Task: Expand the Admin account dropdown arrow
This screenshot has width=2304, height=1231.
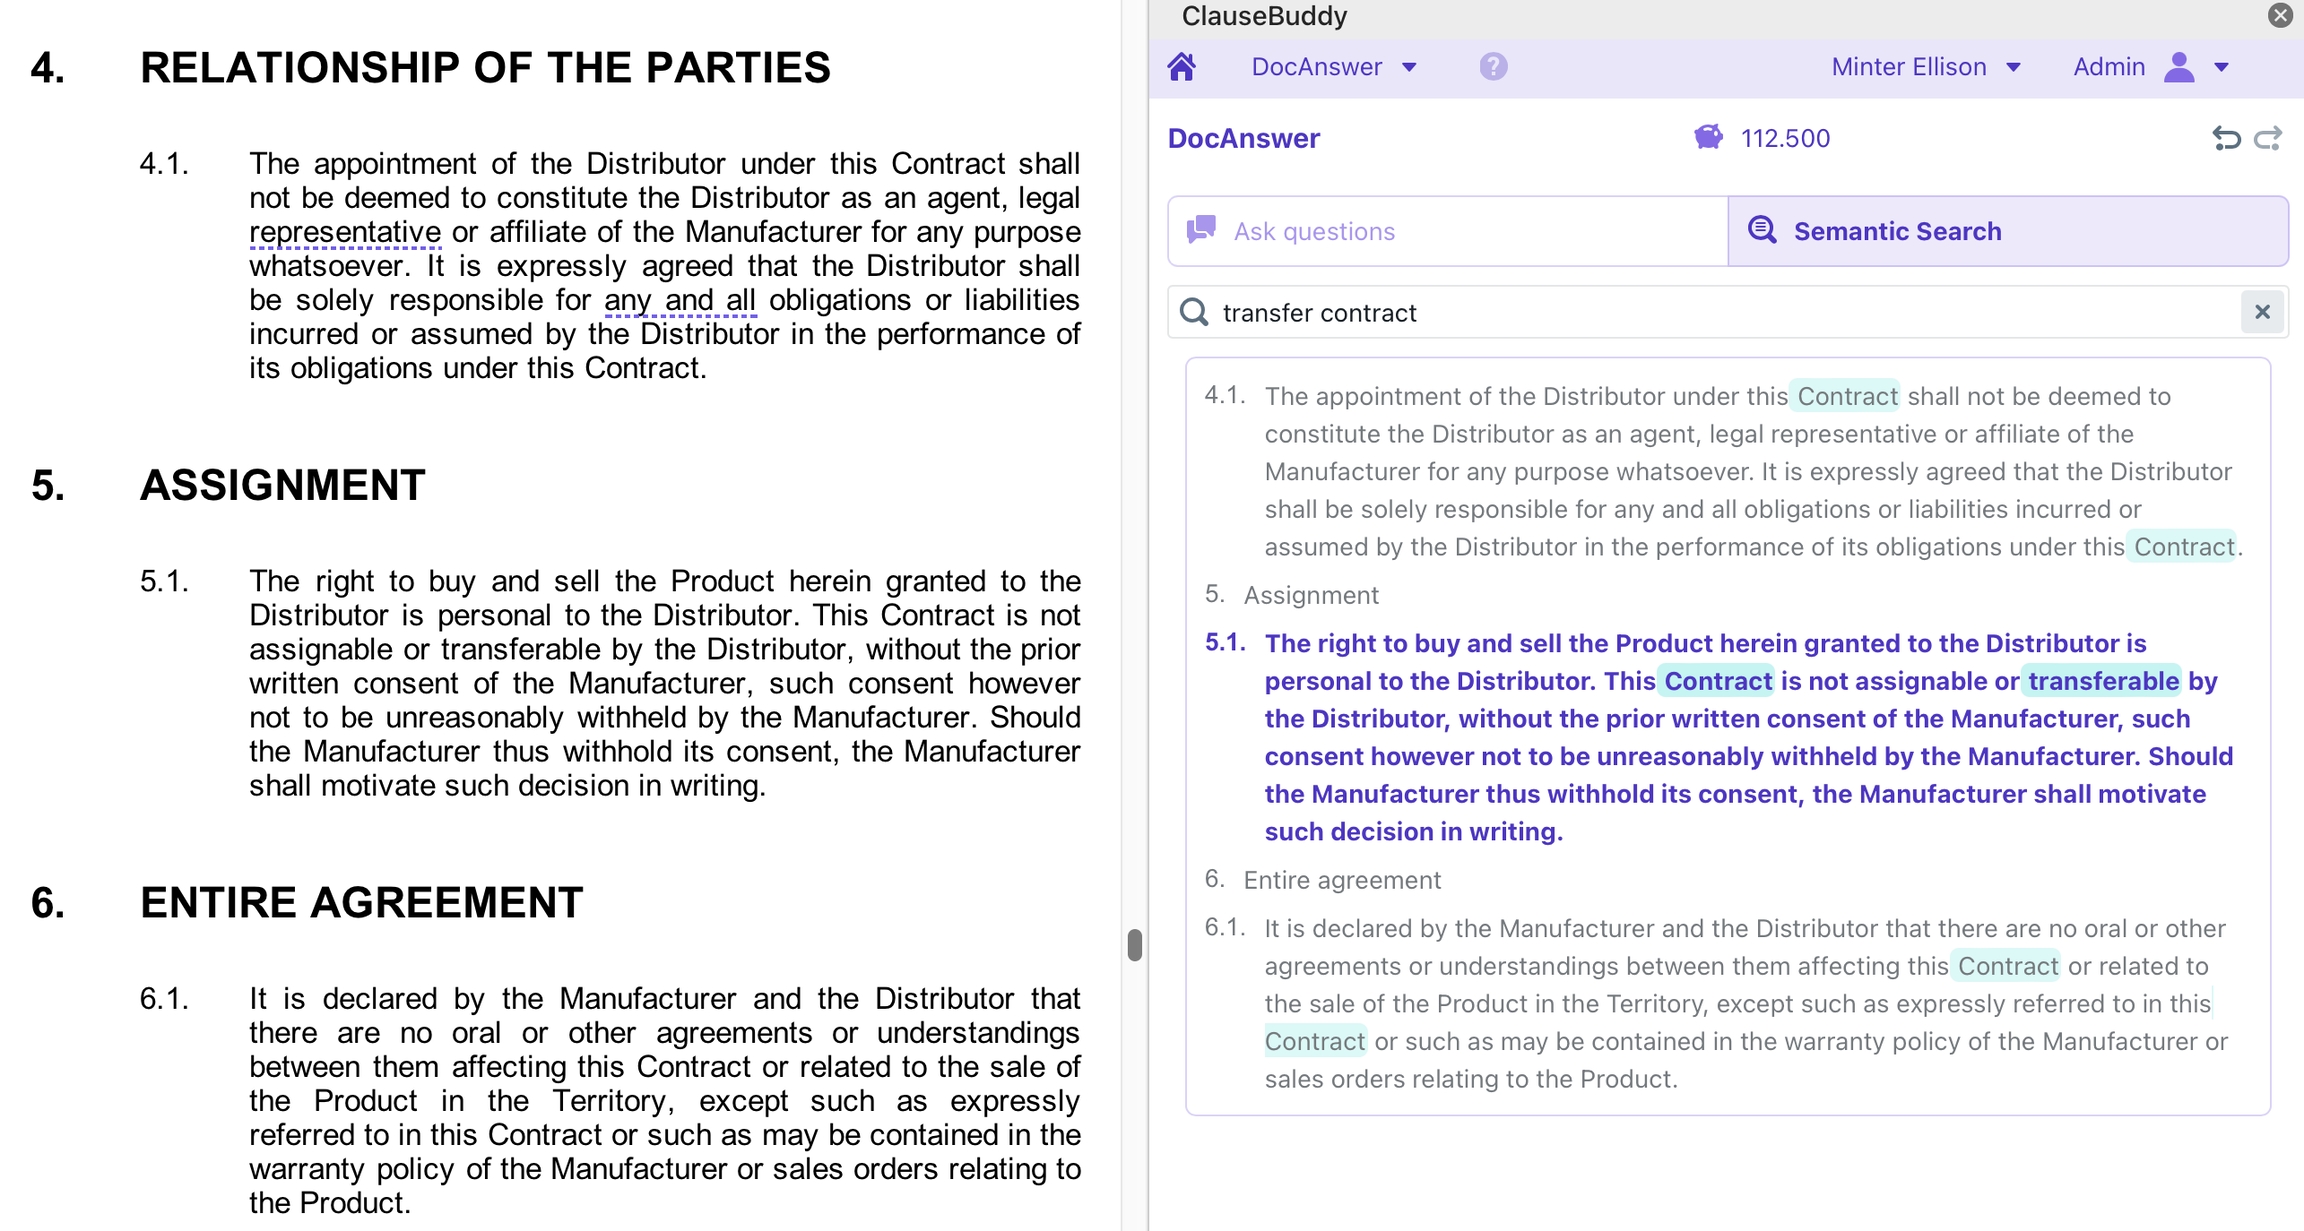Action: [2222, 67]
